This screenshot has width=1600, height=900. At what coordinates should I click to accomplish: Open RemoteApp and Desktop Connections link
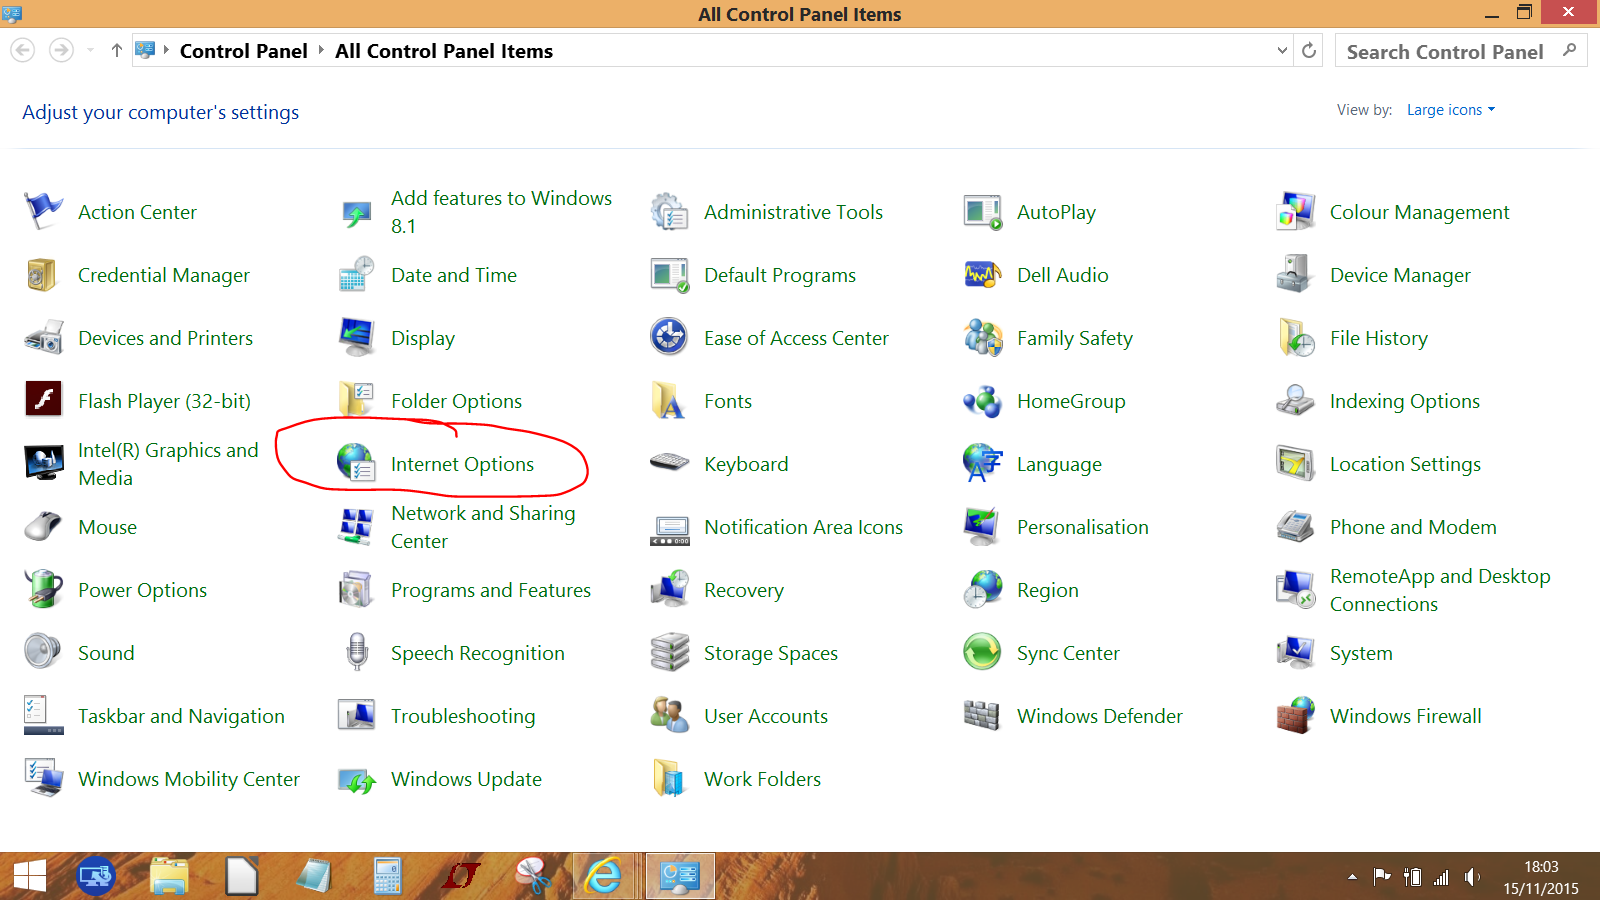[1440, 590]
